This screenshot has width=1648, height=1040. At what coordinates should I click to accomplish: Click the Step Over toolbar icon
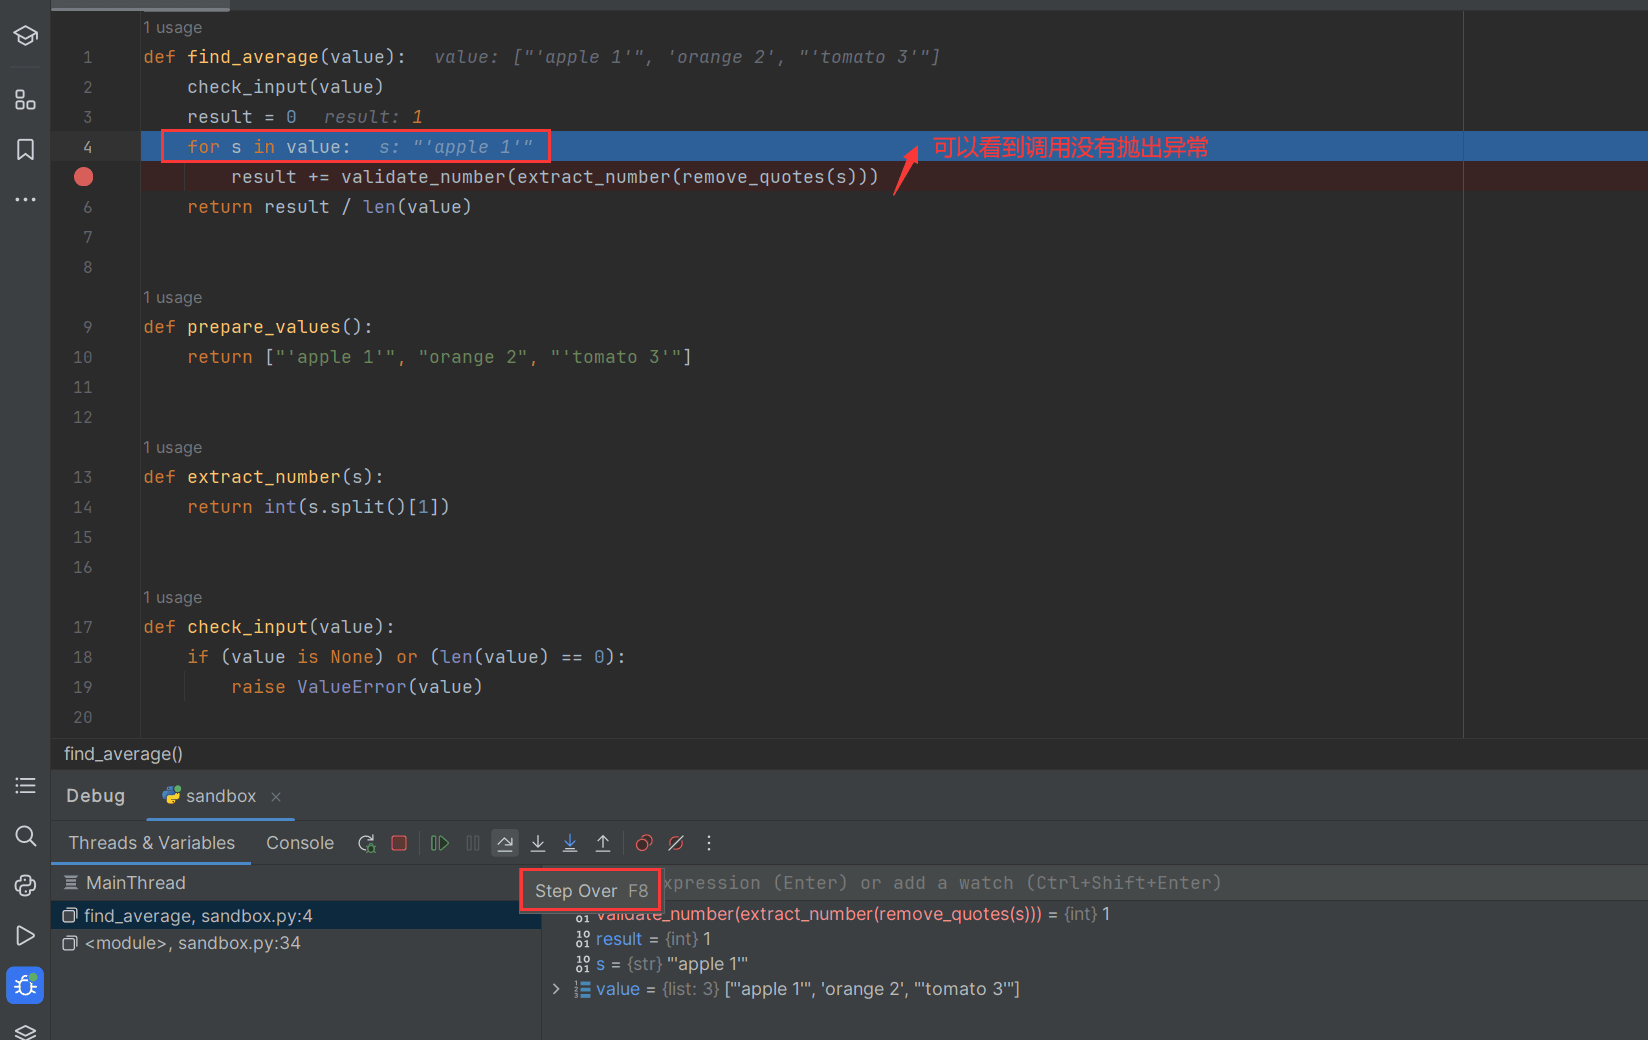tap(505, 843)
